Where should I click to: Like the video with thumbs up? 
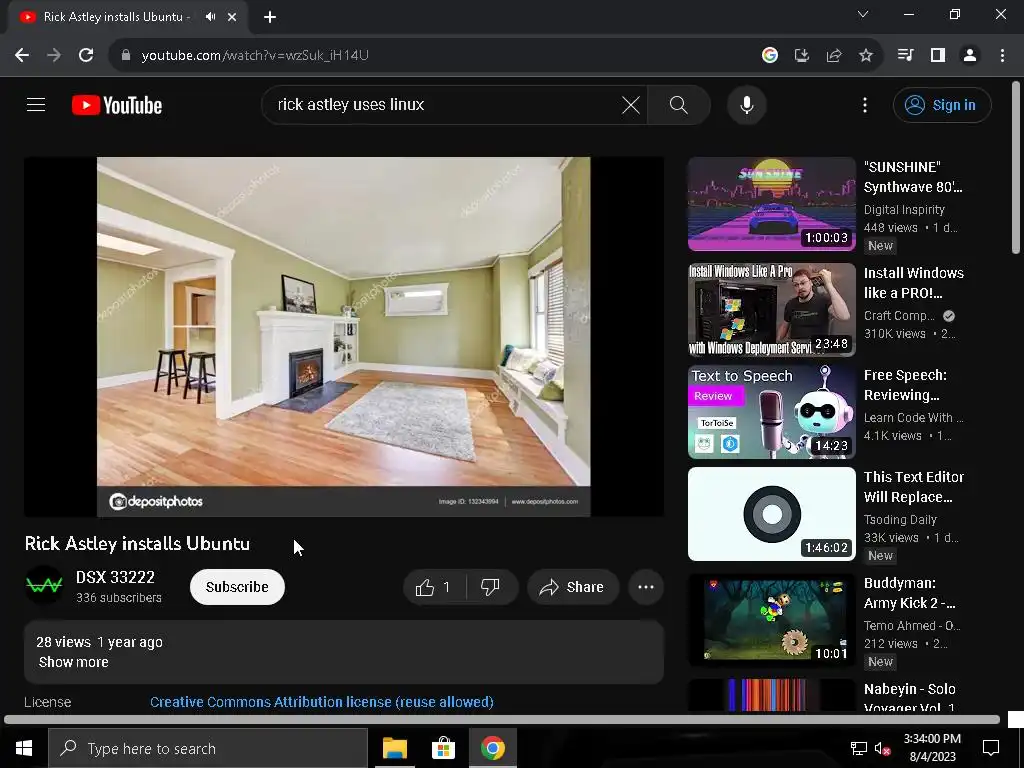click(x=434, y=587)
